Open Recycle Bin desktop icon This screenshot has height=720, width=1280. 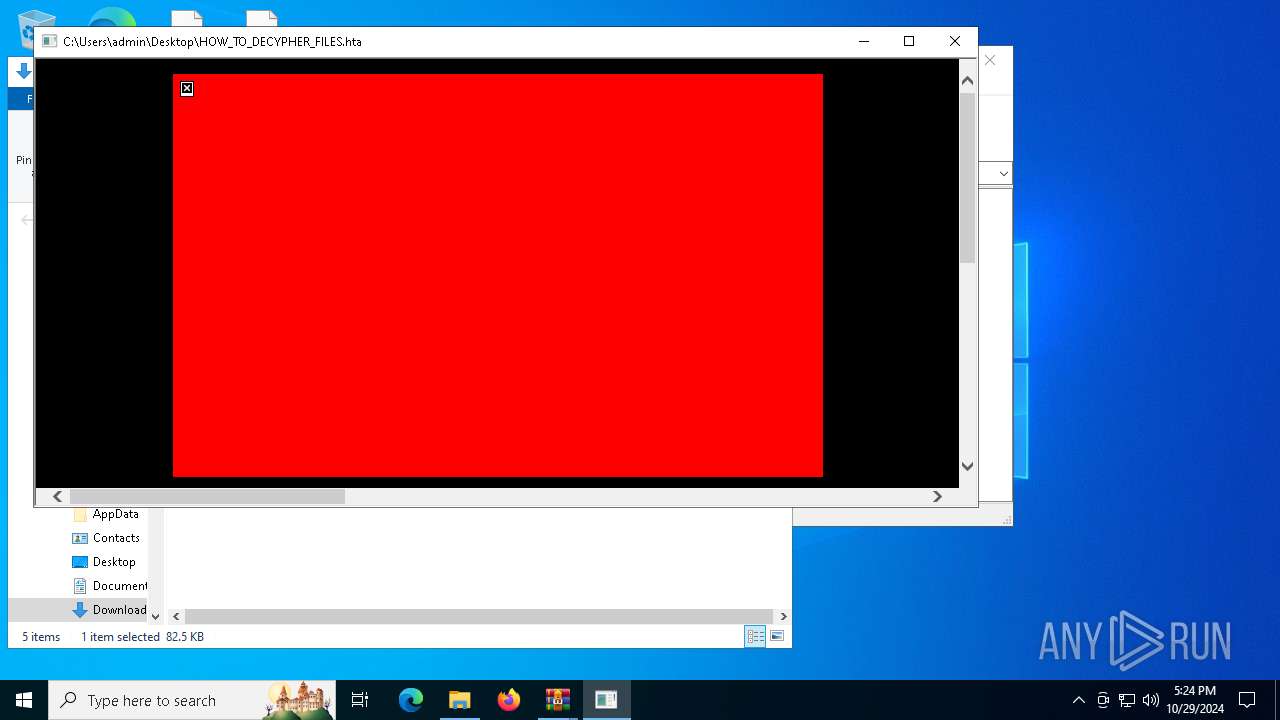coord(37,28)
